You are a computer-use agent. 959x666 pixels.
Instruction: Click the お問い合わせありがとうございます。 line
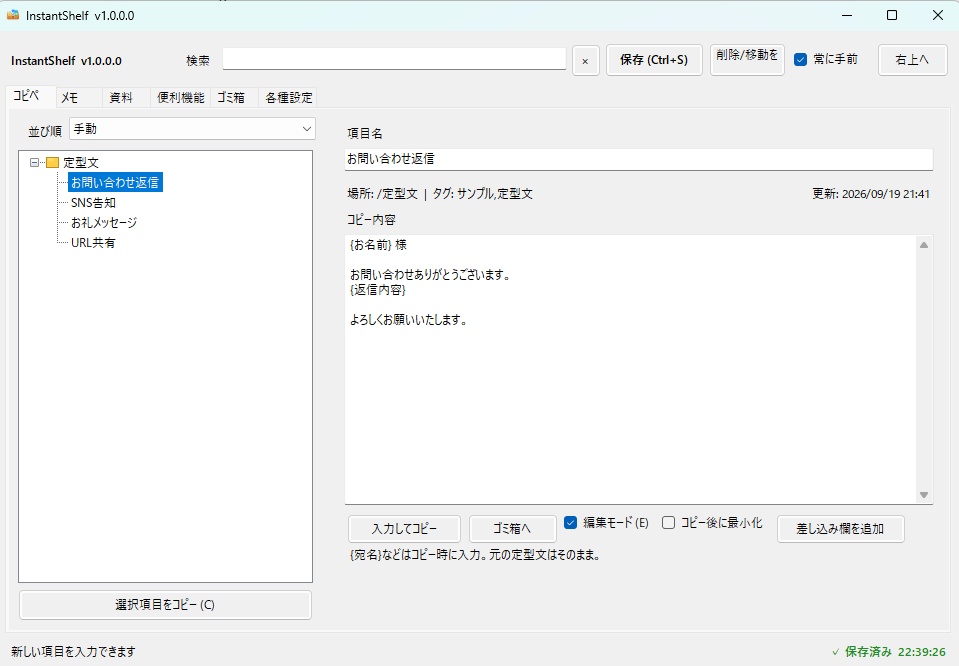tap(431, 275)
